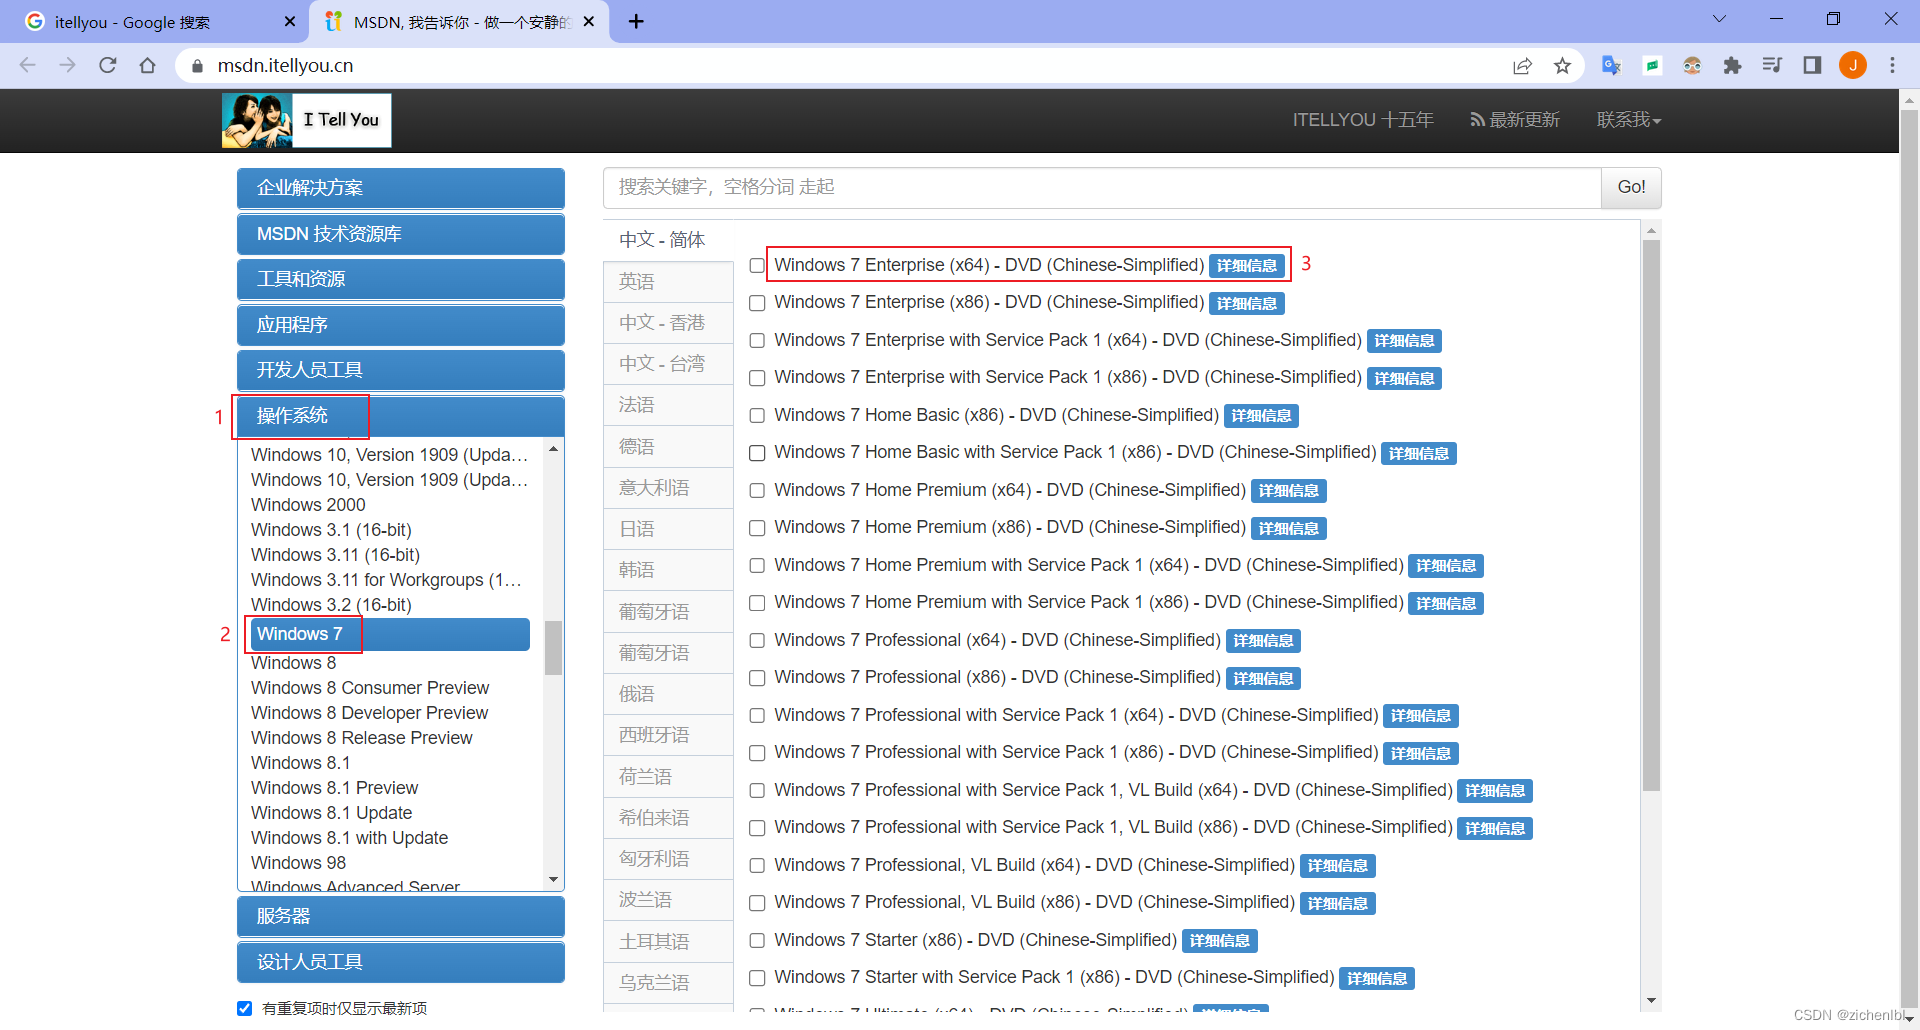
Task: Check Windows 7 Professional (x86) DVD checkbox
Action: (757, 678)
